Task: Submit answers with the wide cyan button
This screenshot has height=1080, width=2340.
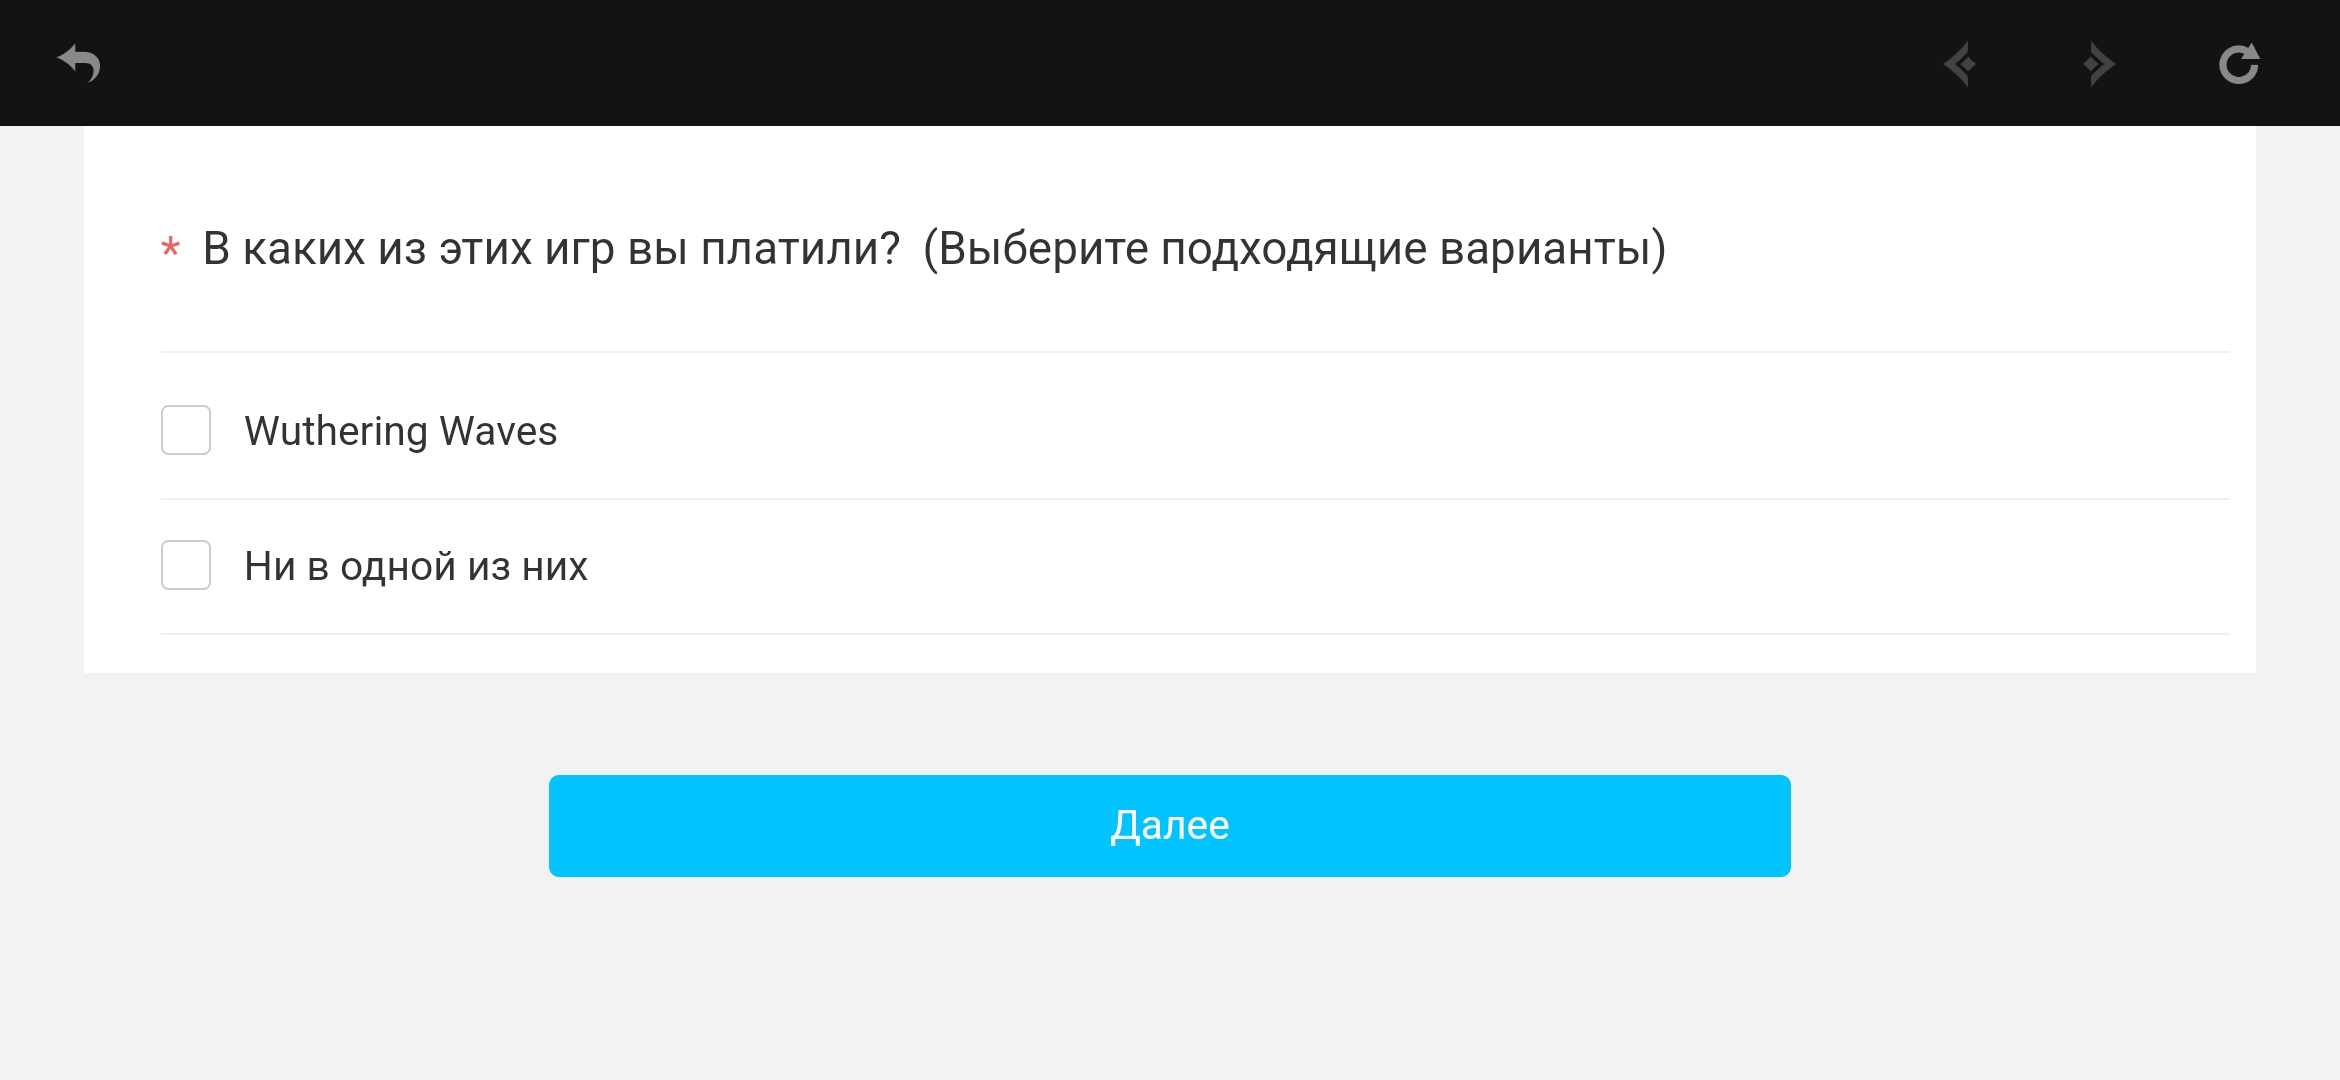Action: [x=1169, y=826]
